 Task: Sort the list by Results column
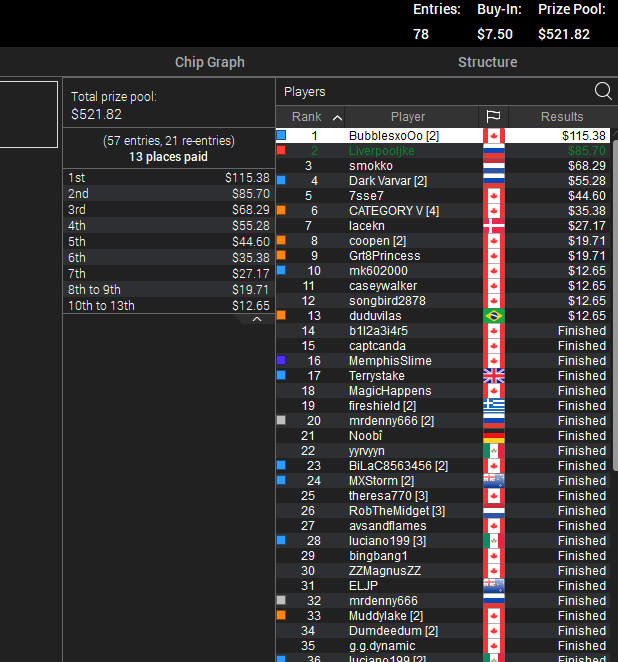562,117
